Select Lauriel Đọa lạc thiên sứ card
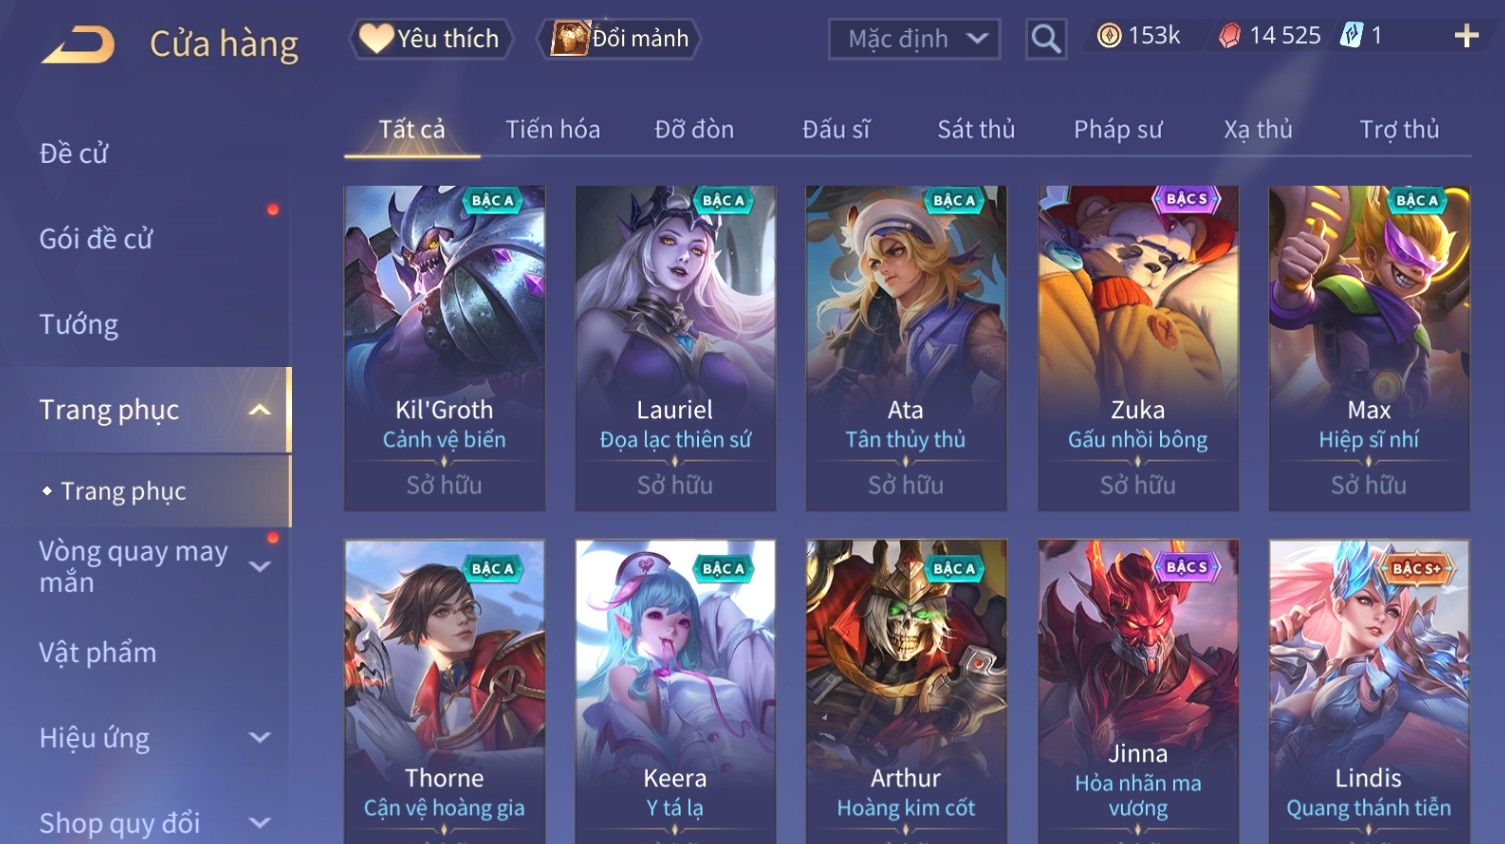 (675, 348)
